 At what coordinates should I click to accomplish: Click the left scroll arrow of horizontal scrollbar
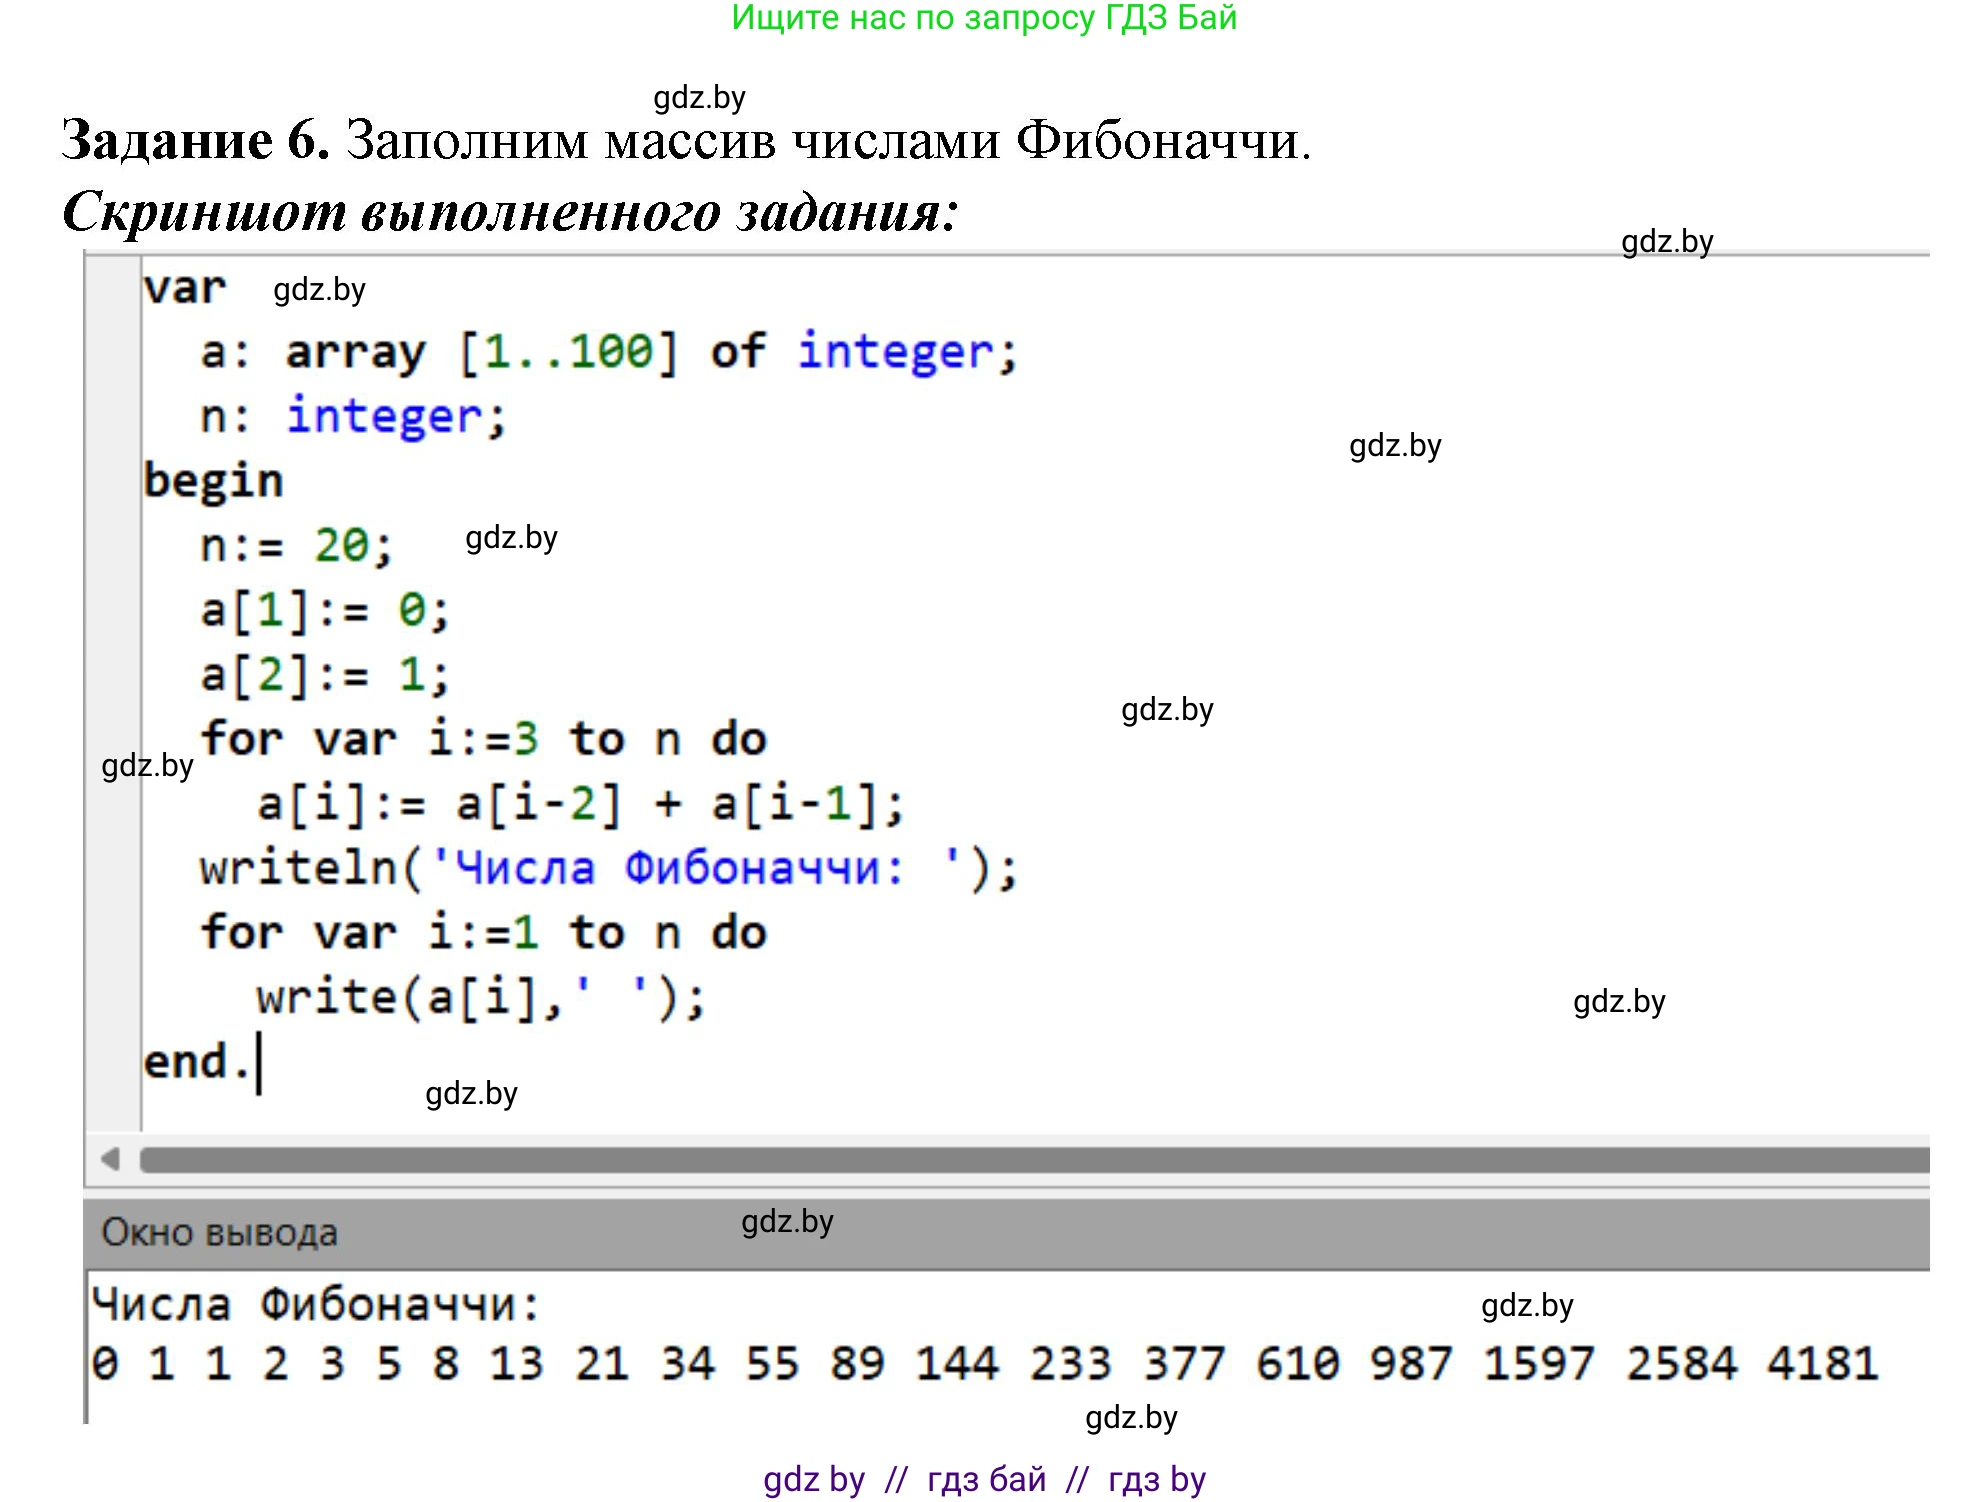pyautogui.click(x=111, y=1159)
